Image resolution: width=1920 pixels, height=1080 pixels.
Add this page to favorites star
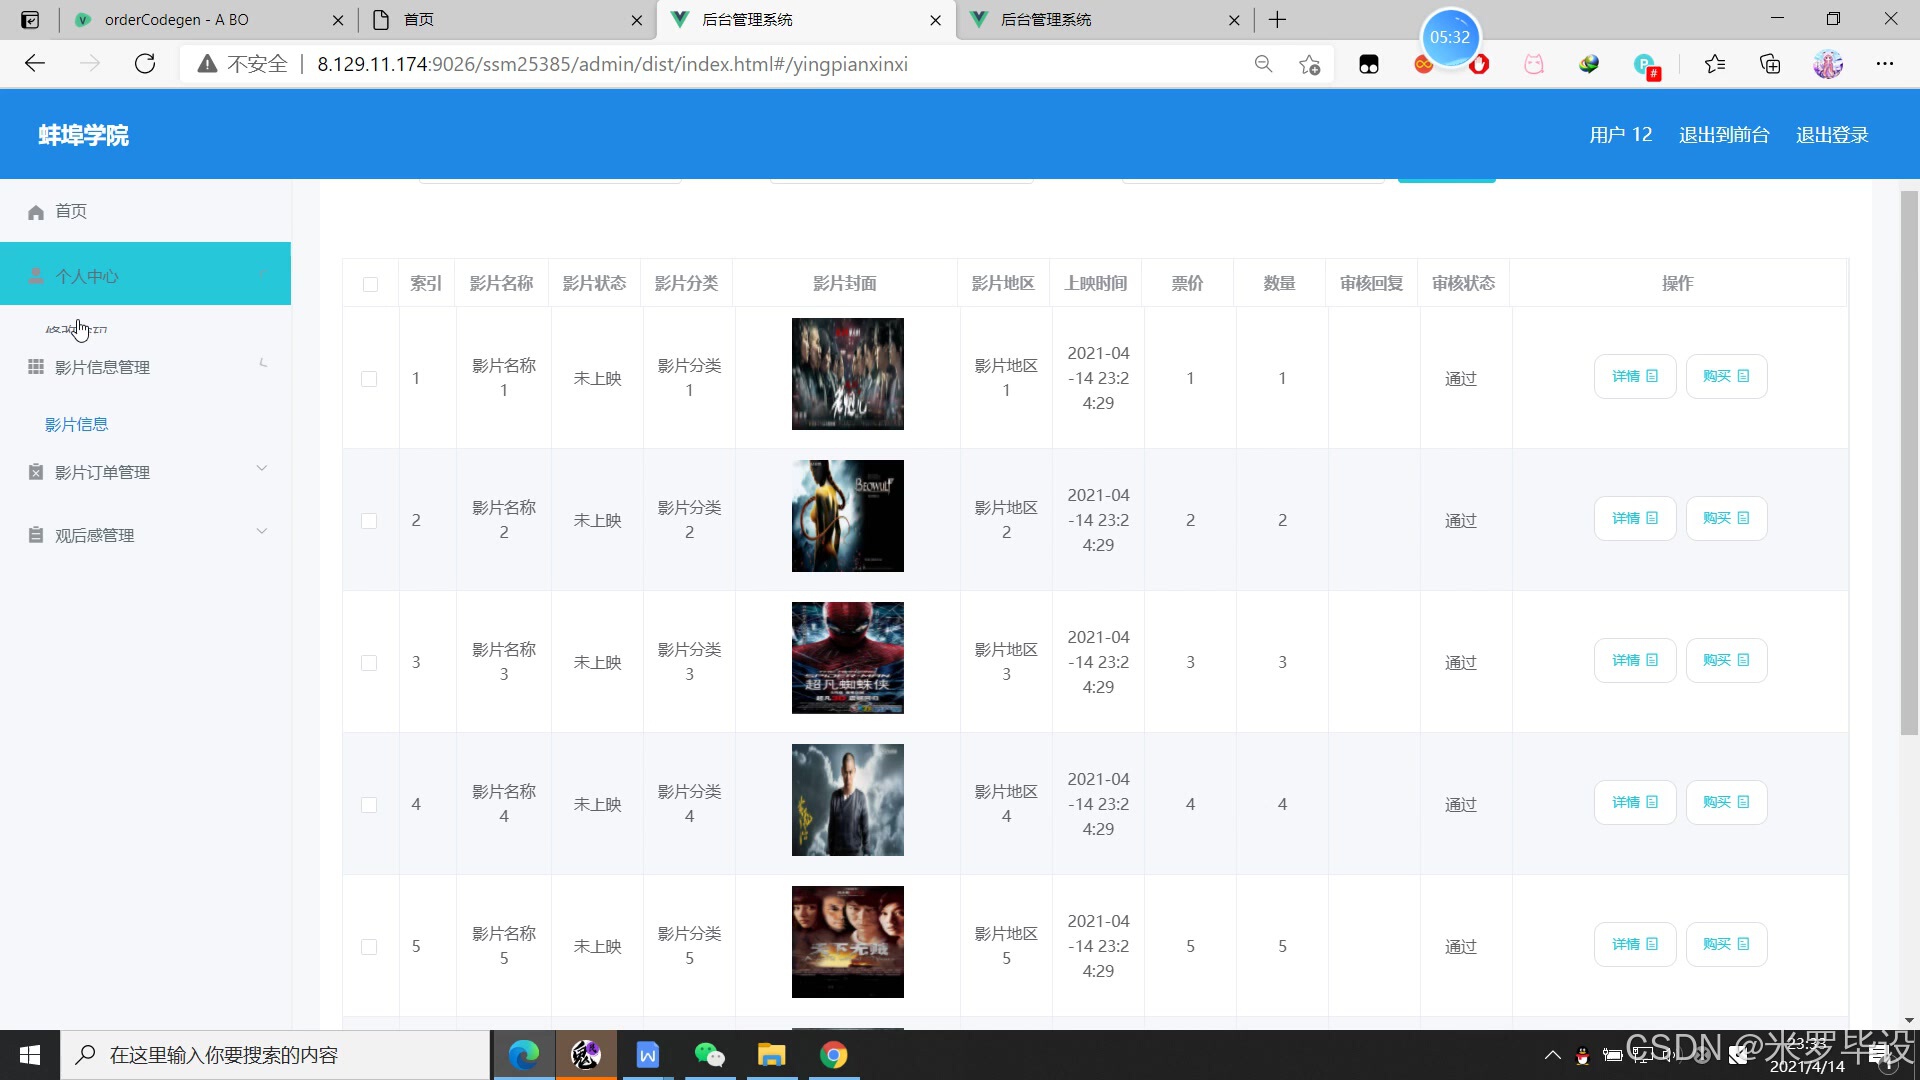(1310, 64)
